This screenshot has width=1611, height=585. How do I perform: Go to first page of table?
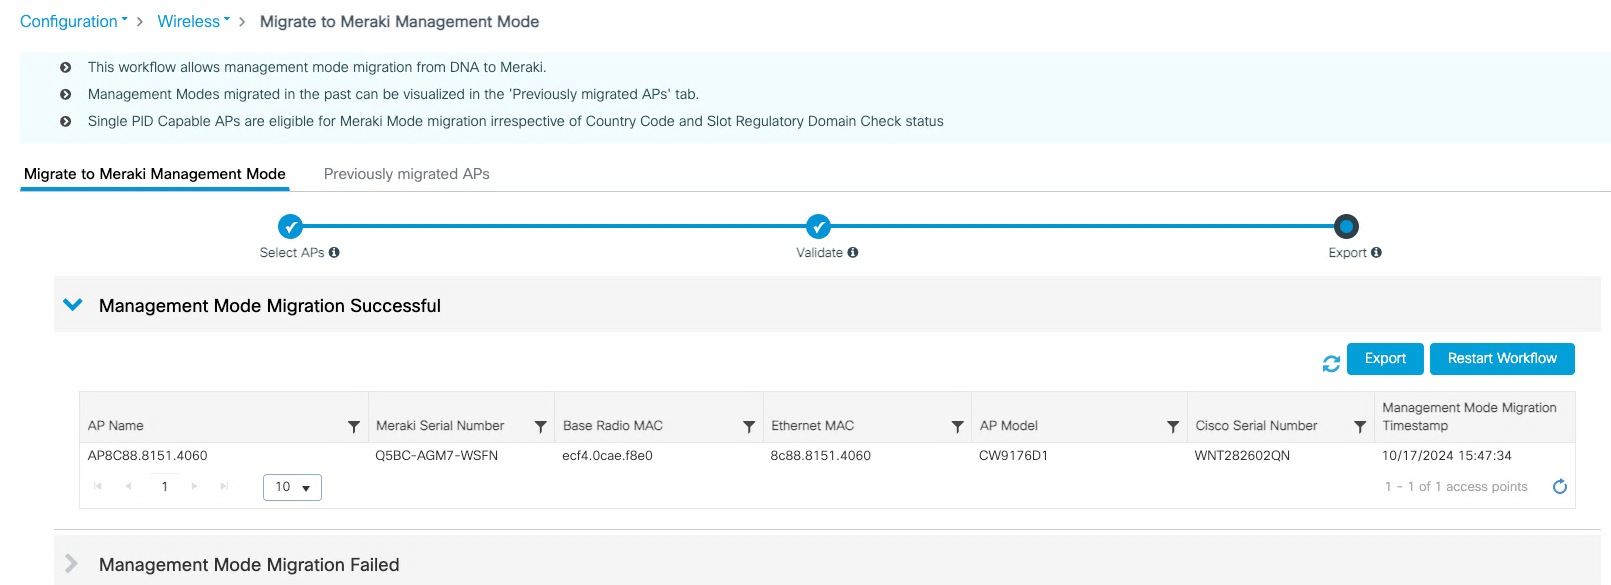point(98,487)
